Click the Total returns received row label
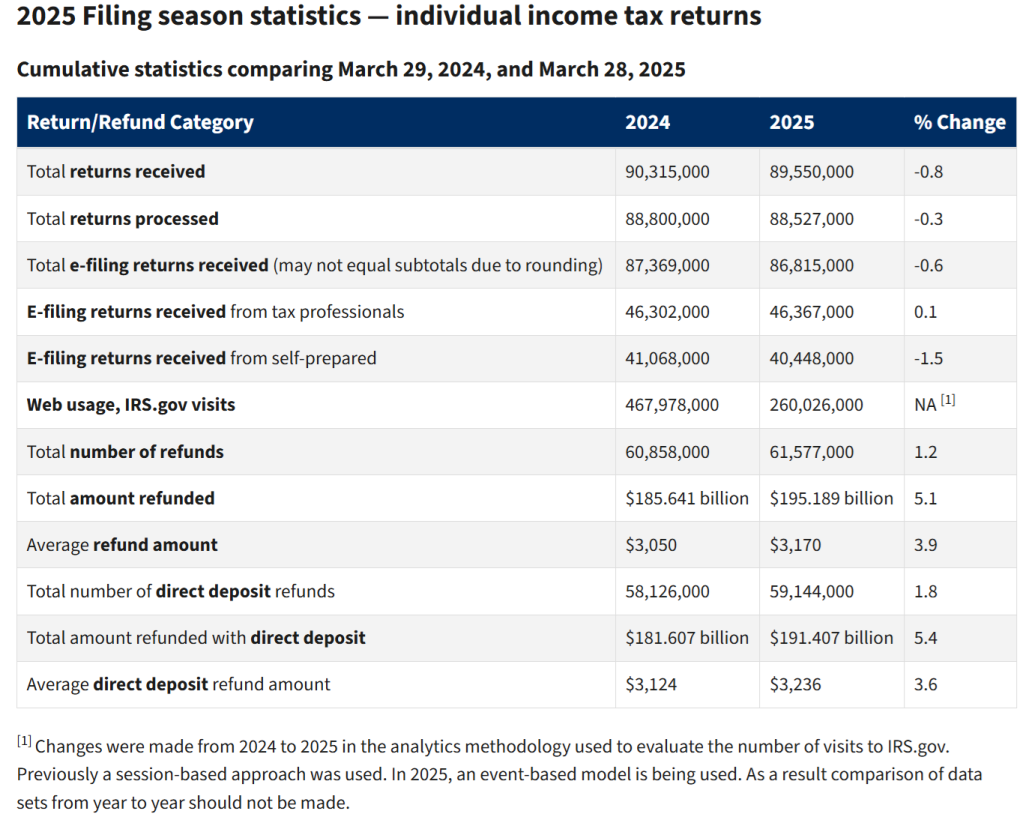The image size is (1023, 823). [x=116, y=172]
